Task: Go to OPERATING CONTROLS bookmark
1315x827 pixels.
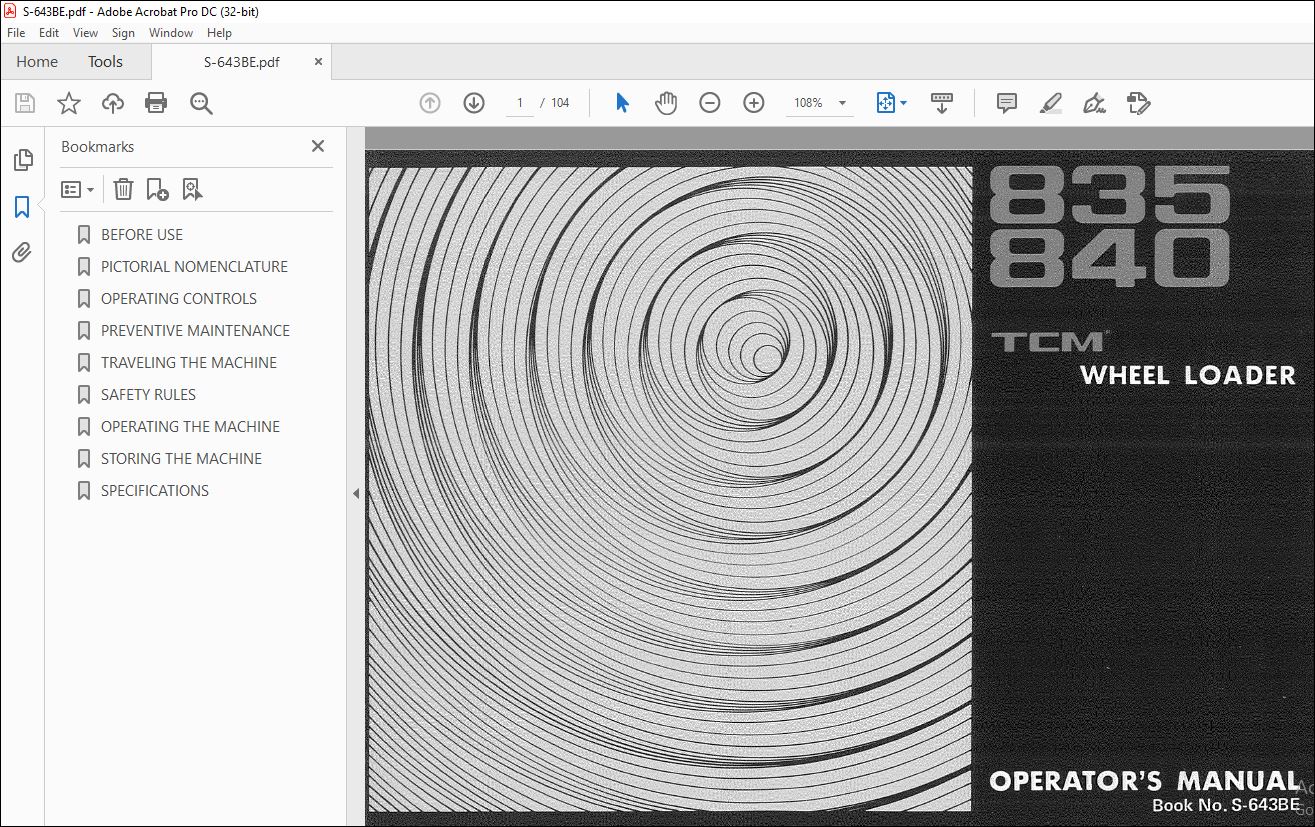Action: 179,299
